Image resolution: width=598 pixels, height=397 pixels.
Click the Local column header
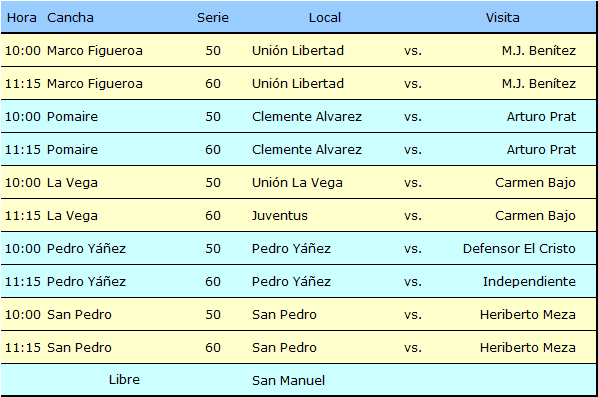(x=325, y=18)
